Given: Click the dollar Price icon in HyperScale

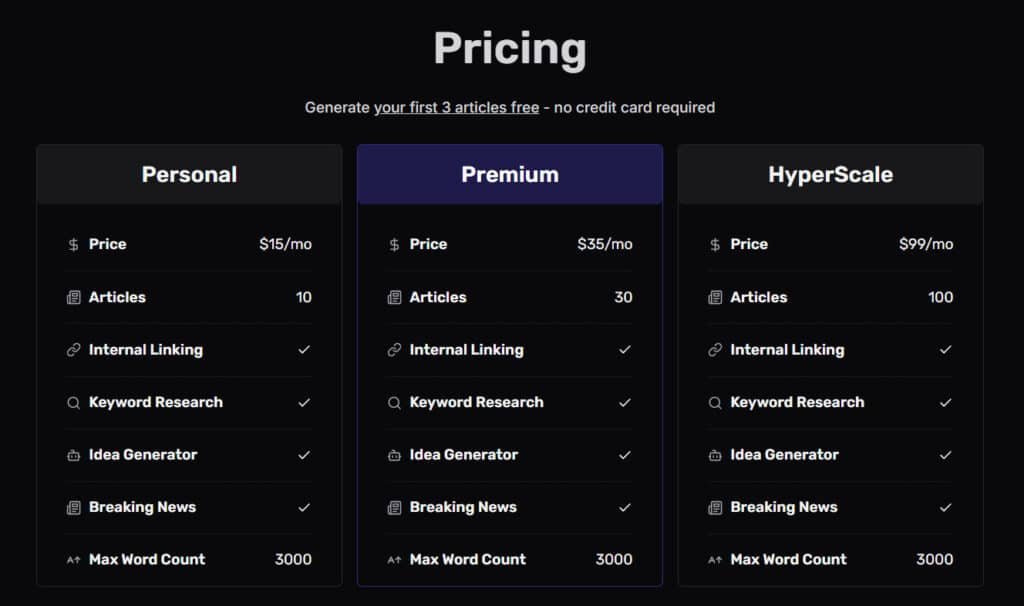Looking at the screenshot, I should 715,244.
